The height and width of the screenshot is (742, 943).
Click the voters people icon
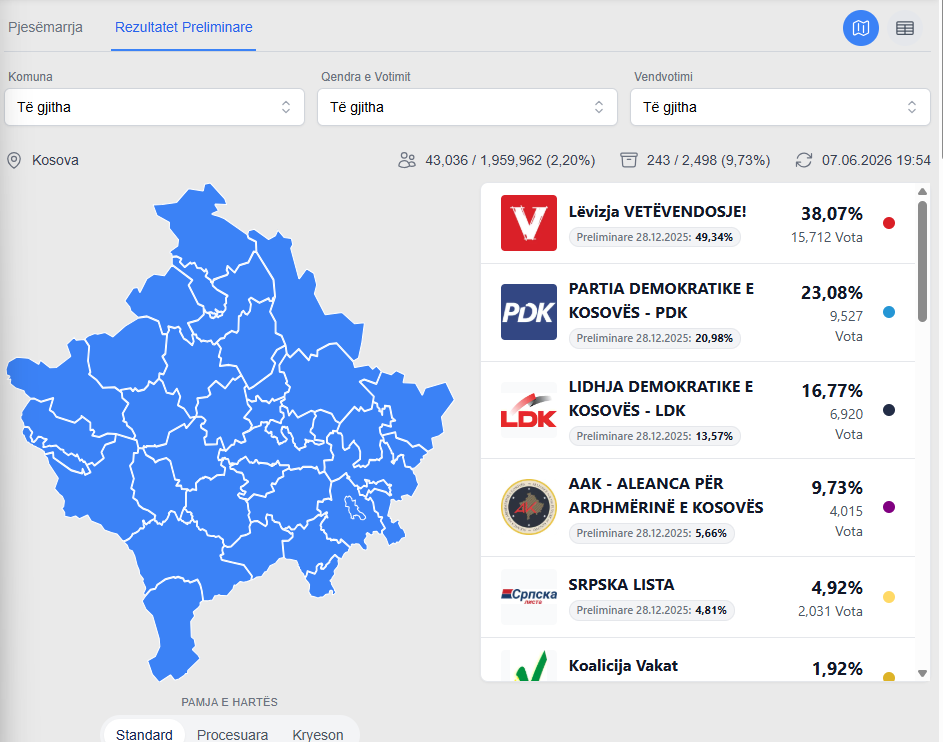click(407, 161)
